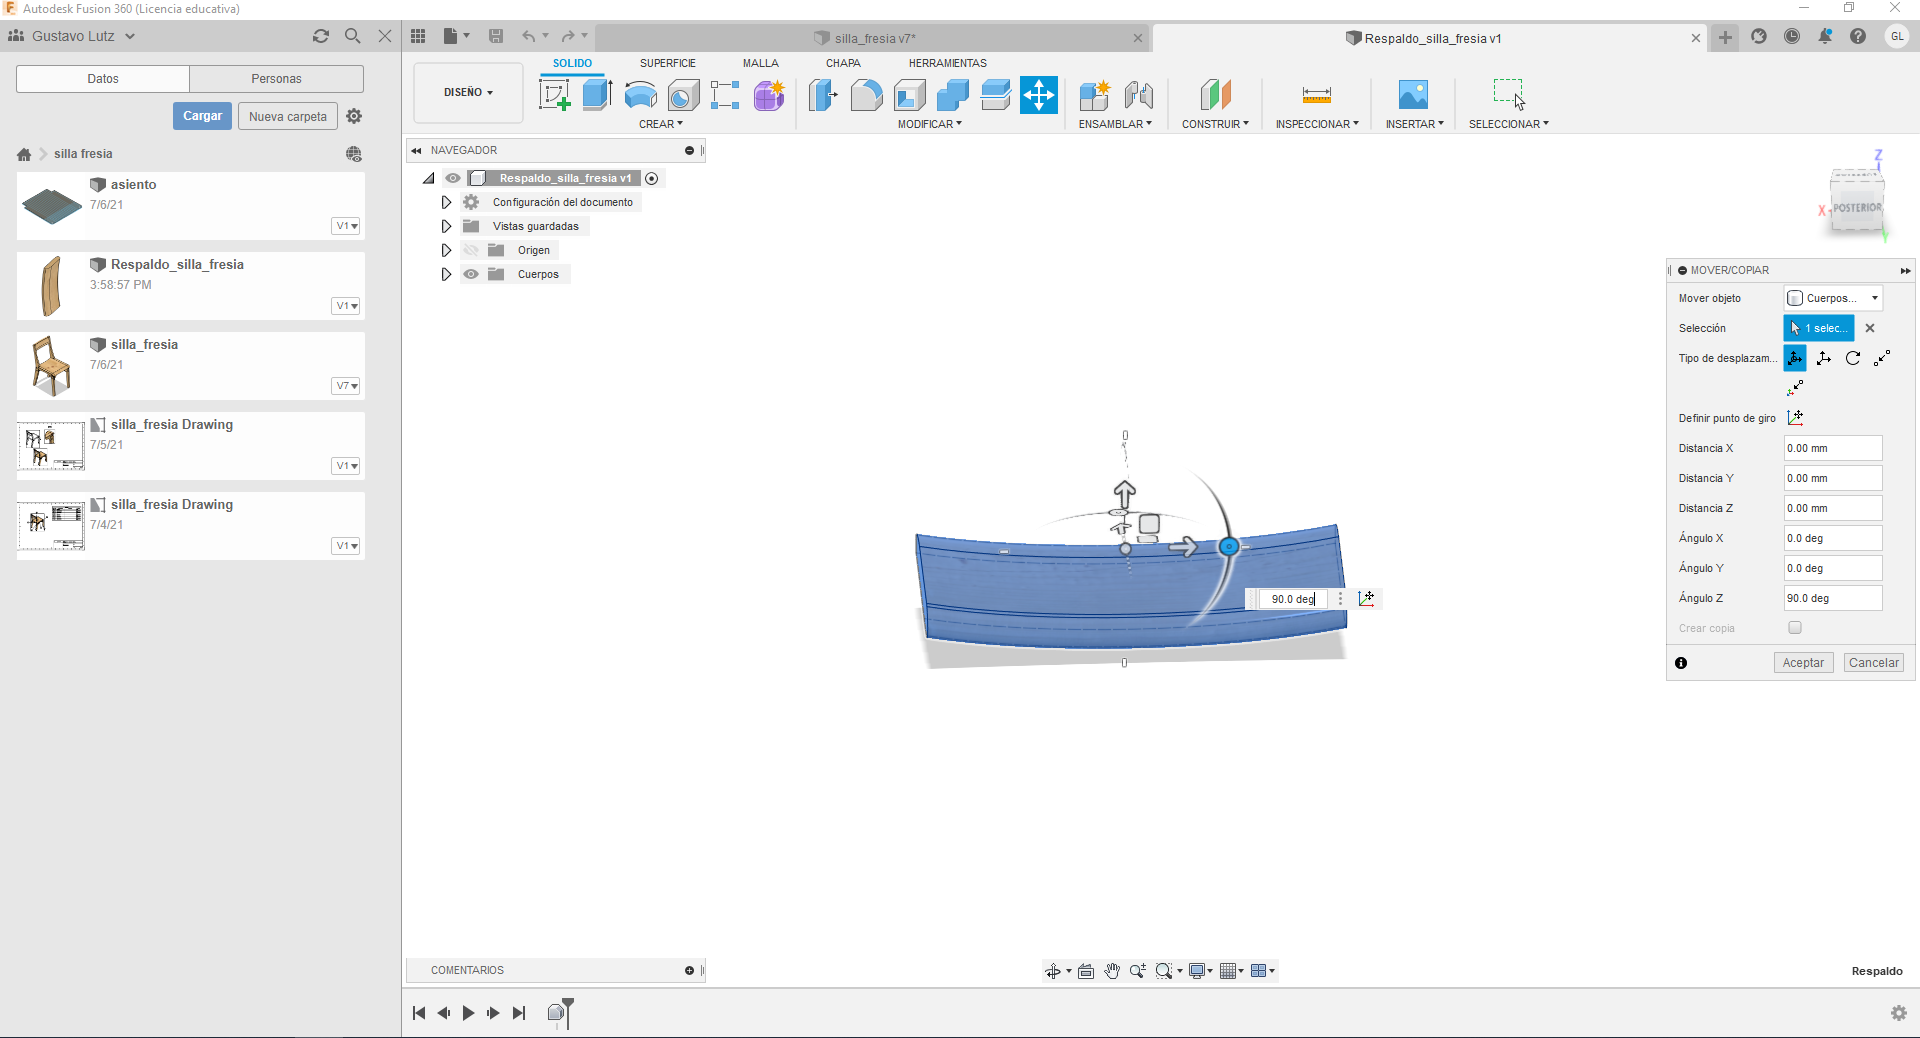Choose the rotate displacement type icon

[1852, 358]
